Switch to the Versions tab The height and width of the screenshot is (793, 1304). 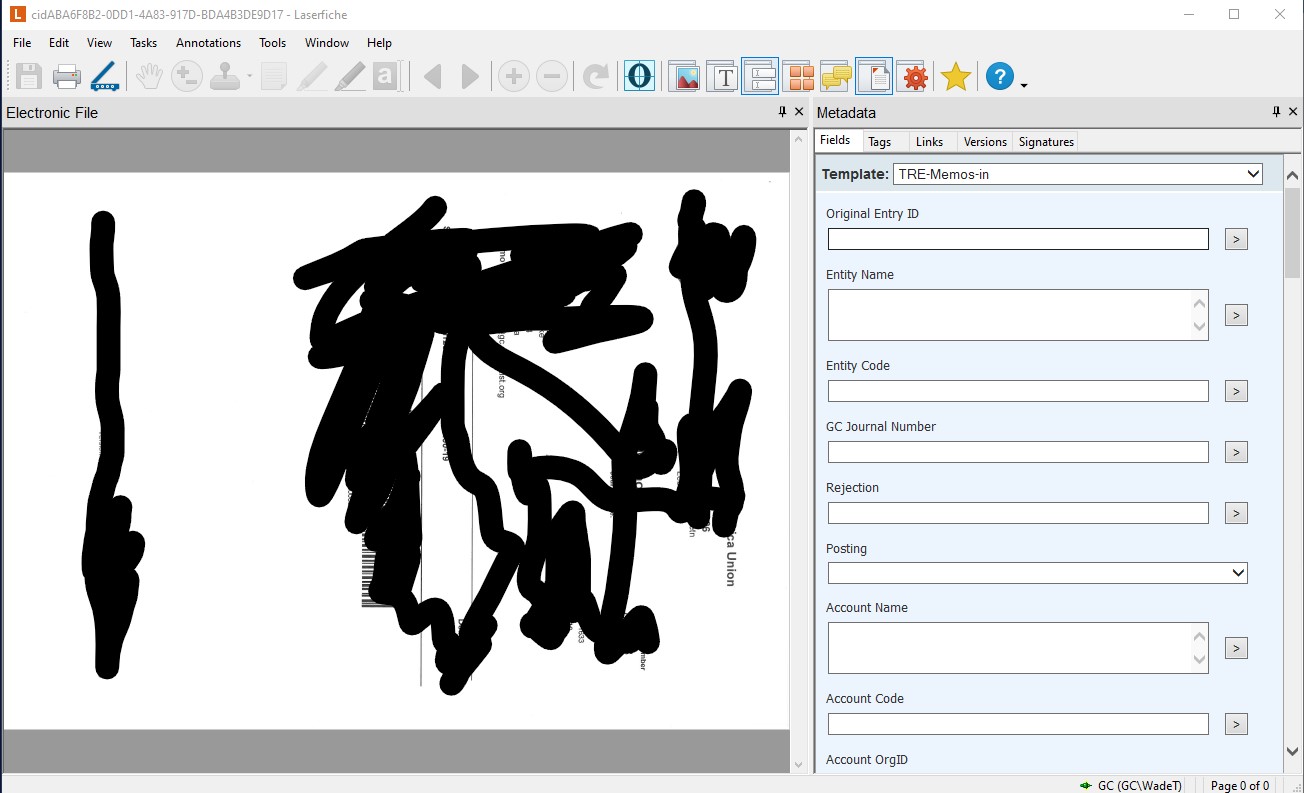click(x=985, y=142)
